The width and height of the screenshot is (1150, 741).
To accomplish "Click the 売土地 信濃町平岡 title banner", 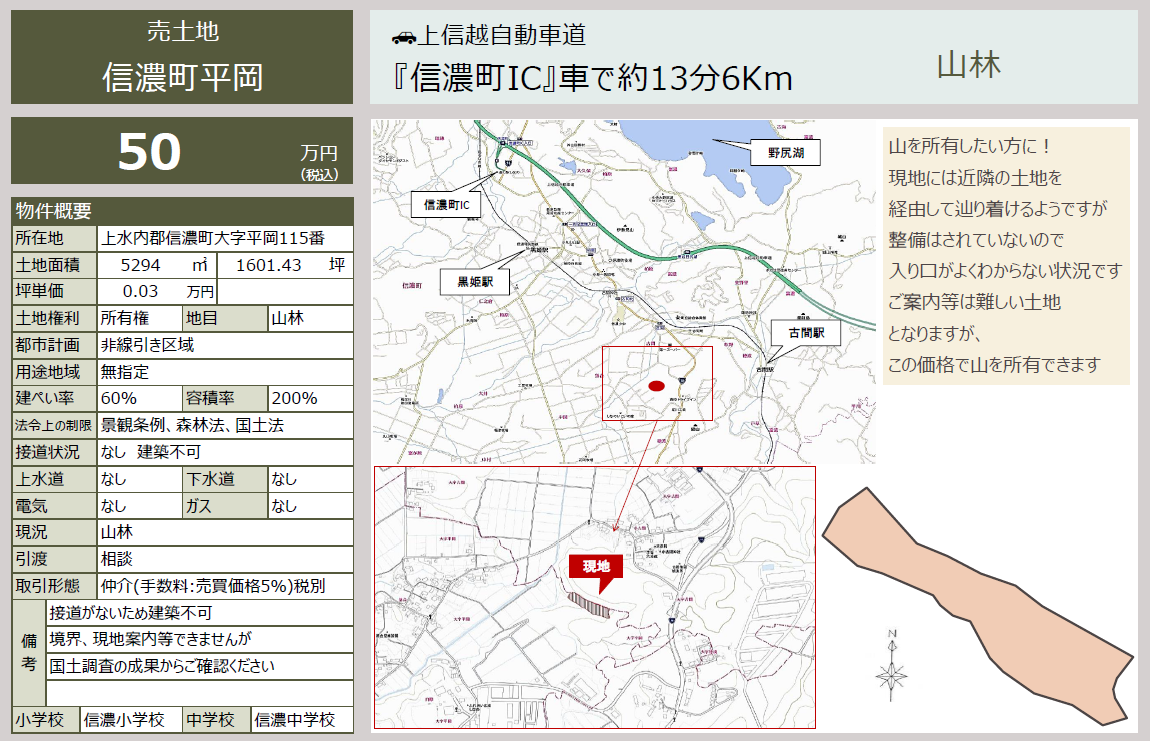I will pos(182,57).
